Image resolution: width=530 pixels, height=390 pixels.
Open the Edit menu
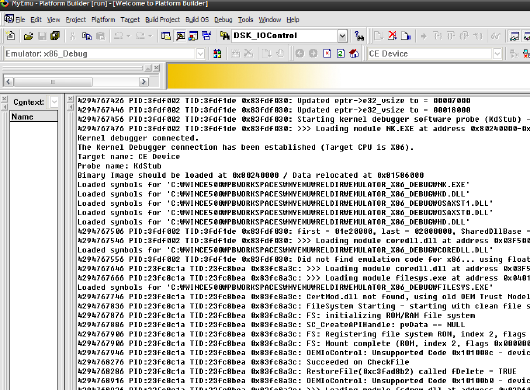pyautogui.click(x=36, y=20)
